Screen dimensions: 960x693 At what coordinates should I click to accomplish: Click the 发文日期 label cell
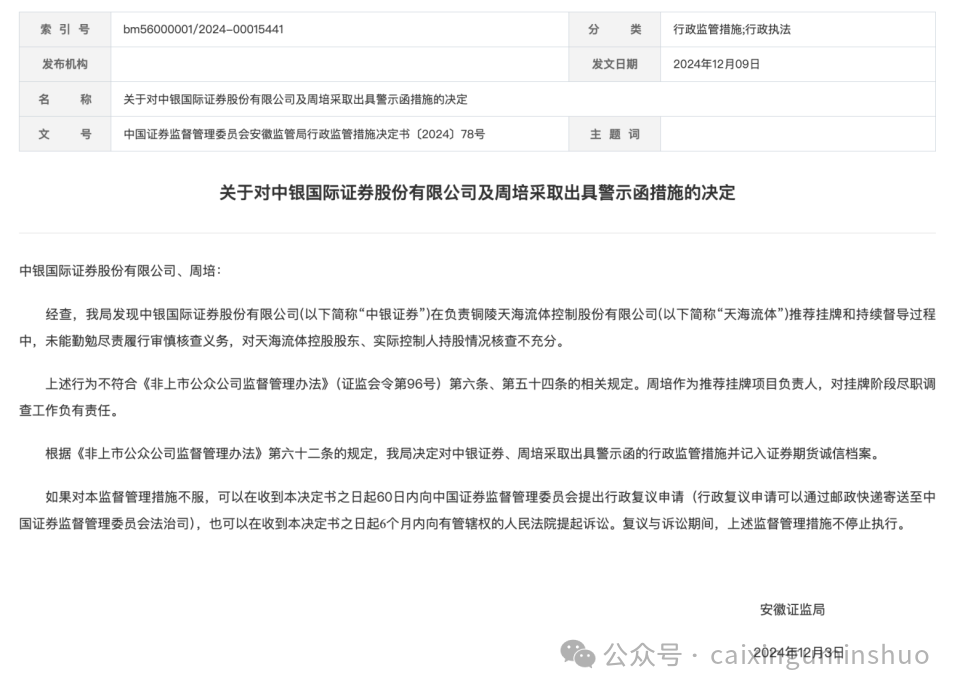(615, 64)
